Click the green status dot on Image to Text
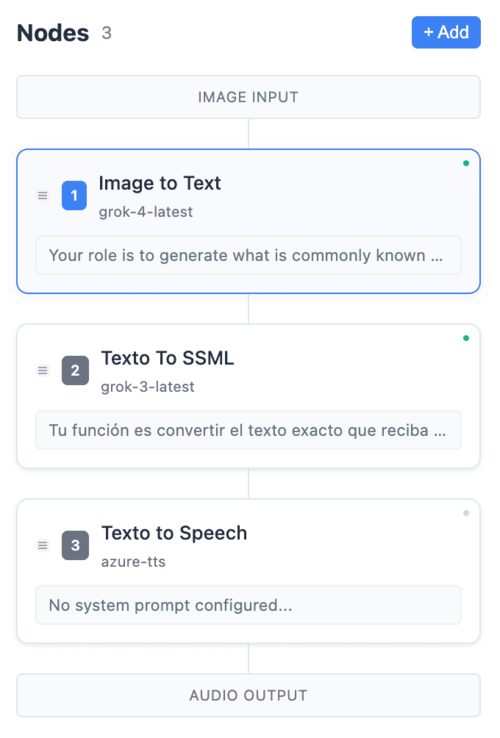This screenshot has width=500, height=738. tap(466, 163)
